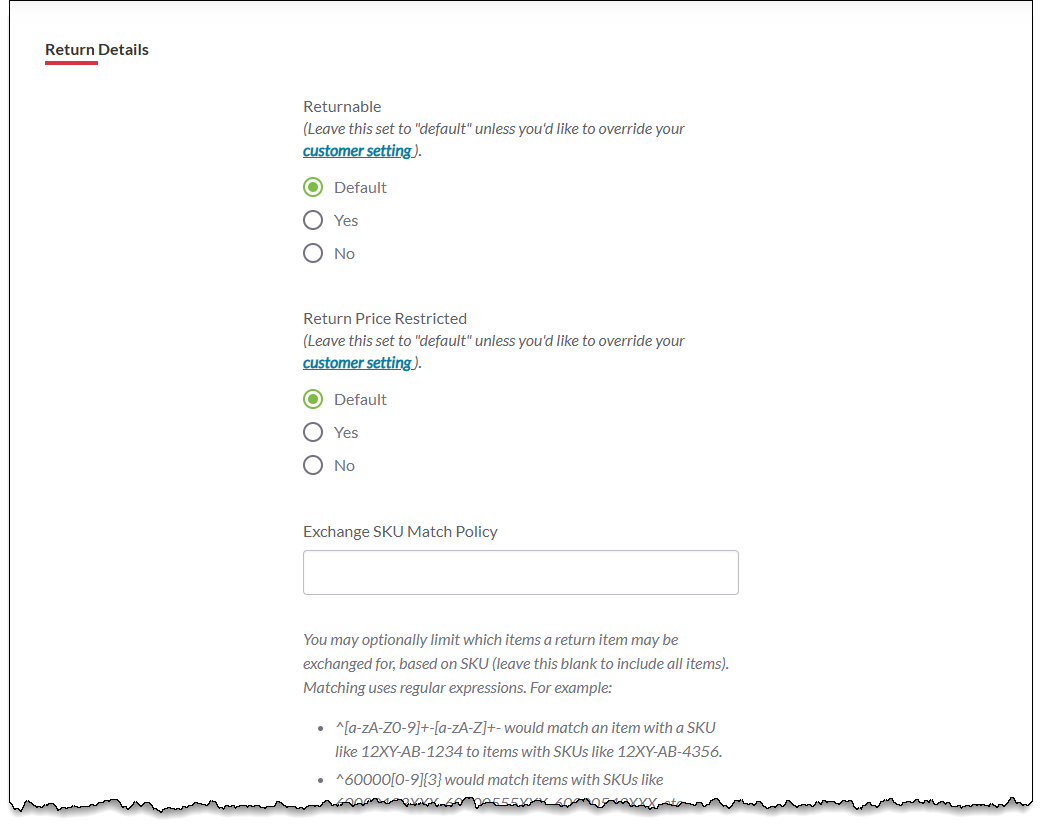Open customer setting link under Return Price Restricted
1042x832 pixels.
[x=357, y=363]
